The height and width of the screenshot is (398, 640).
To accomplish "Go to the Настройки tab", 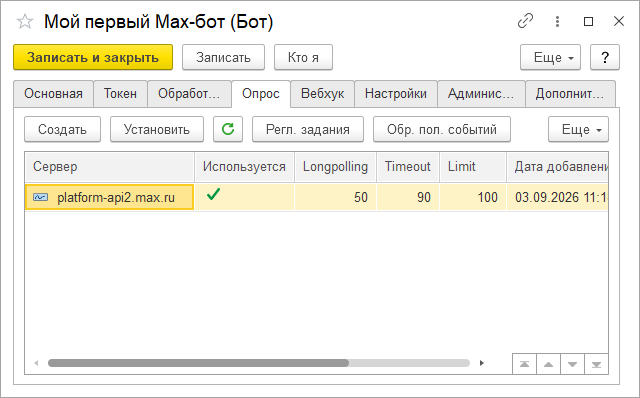I will tap(396, 94).
